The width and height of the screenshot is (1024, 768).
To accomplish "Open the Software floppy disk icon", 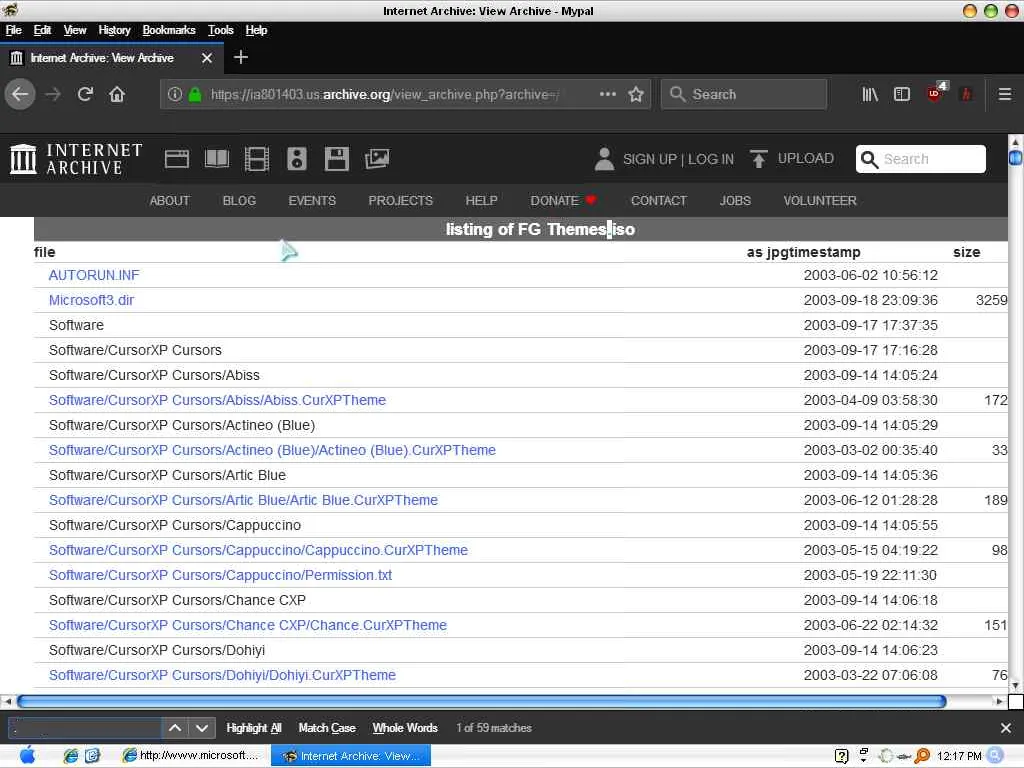I will pyautogui.click(x=337, y=159).
